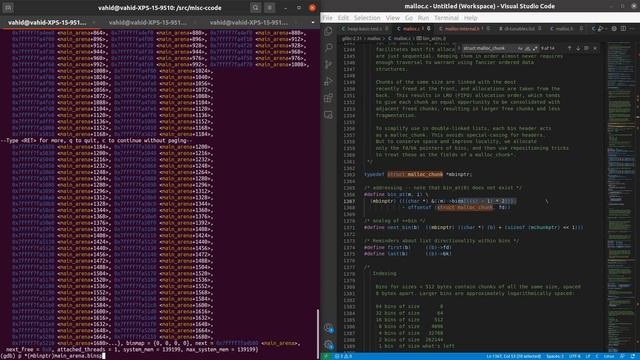Screen dimensions: 640x360
Task: Open errors and warnings in status bar
Action: pyautogui.click(x=343, y=356)
